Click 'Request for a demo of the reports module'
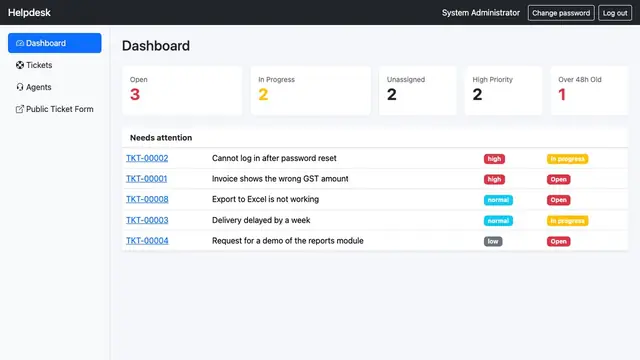640x360 pixels. click(288, 241)
